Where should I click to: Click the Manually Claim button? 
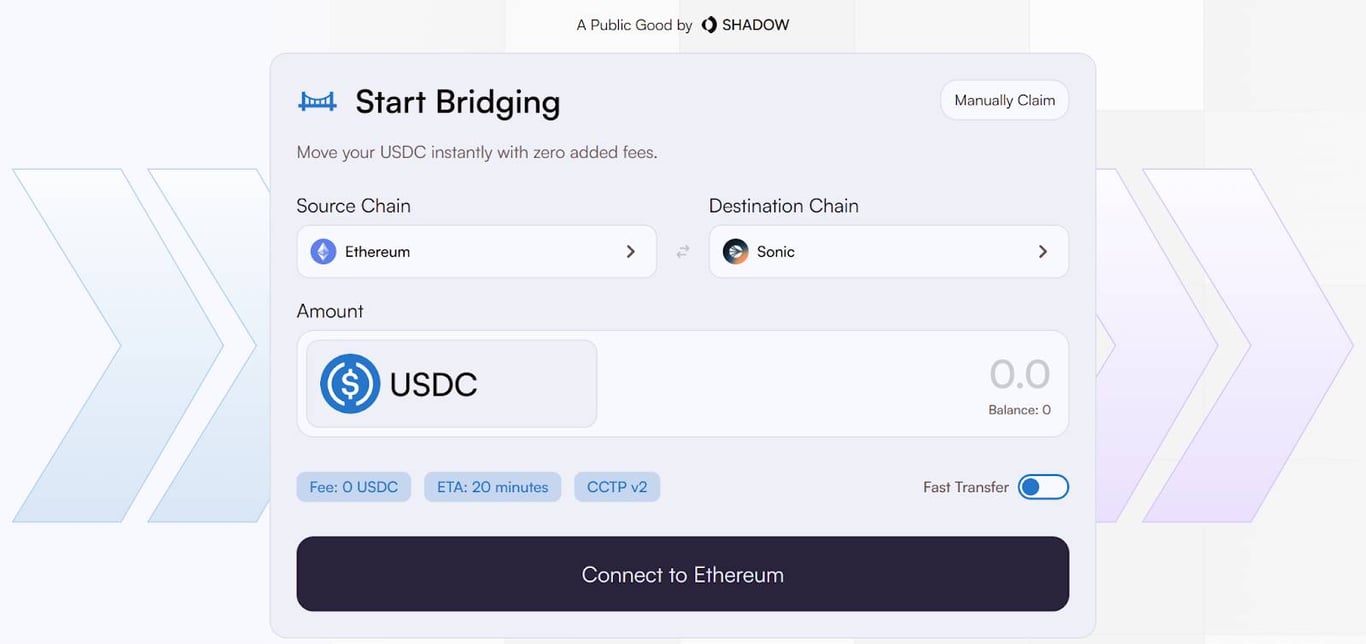1004,100
